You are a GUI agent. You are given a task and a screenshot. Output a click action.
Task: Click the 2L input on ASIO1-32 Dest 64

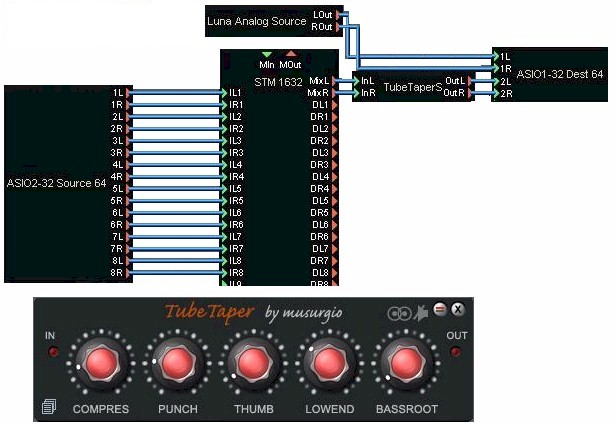(496, 81)
